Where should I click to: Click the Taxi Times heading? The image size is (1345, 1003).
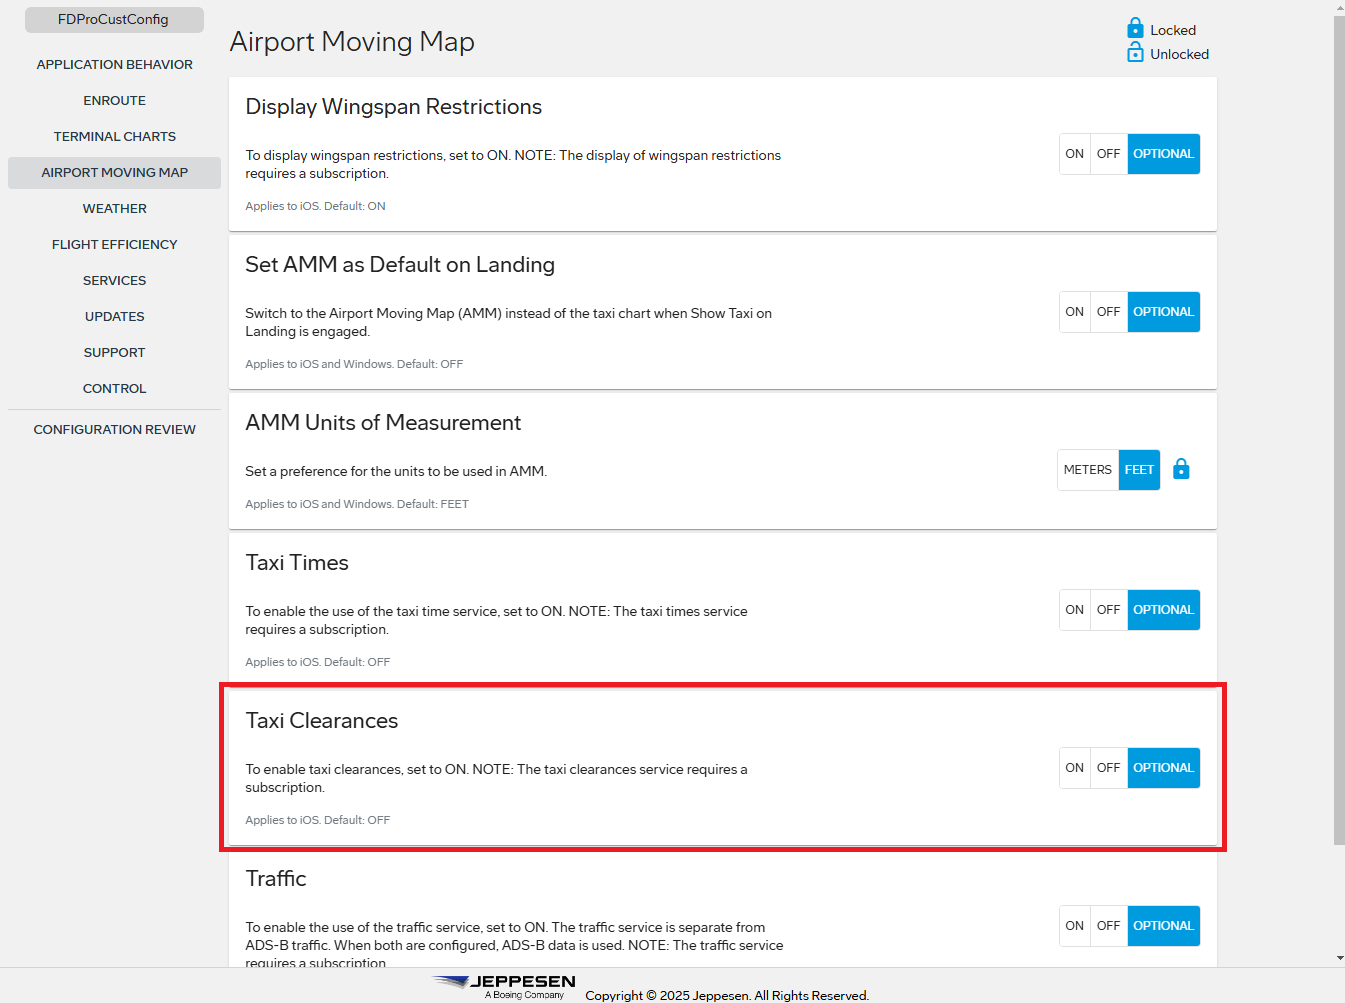tap(297, 563)
